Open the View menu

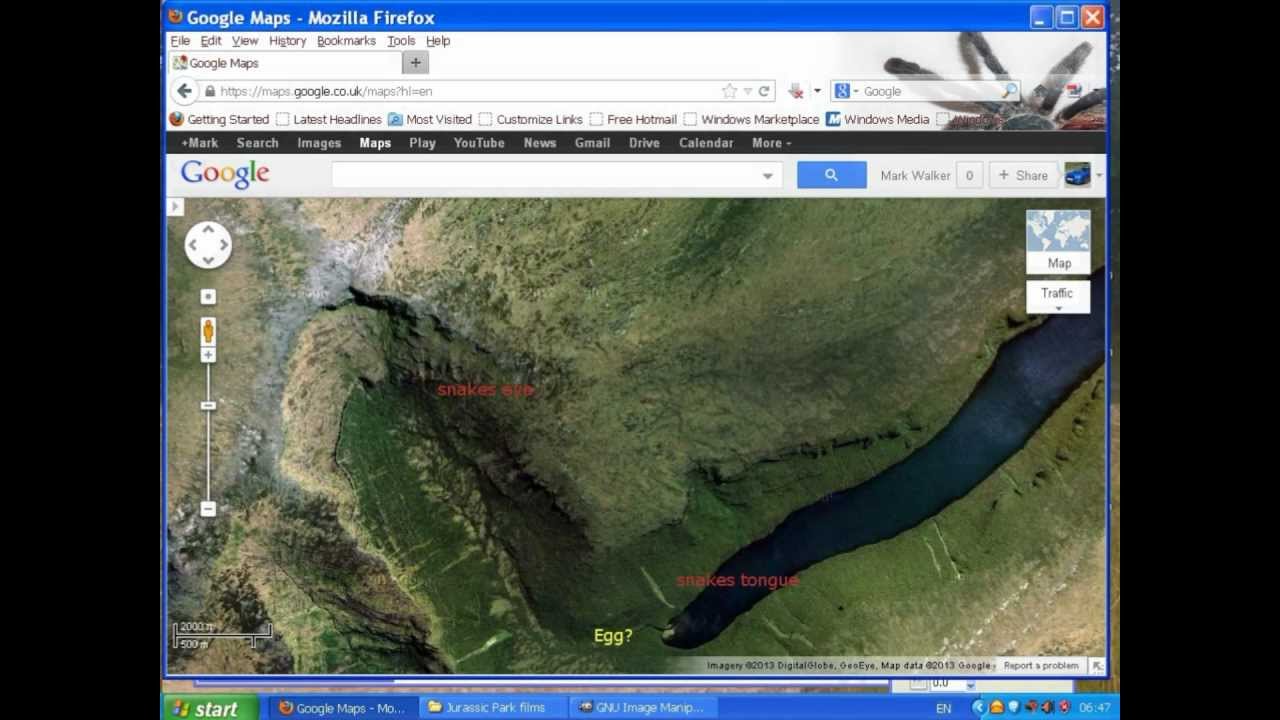(x=245, y=41)
